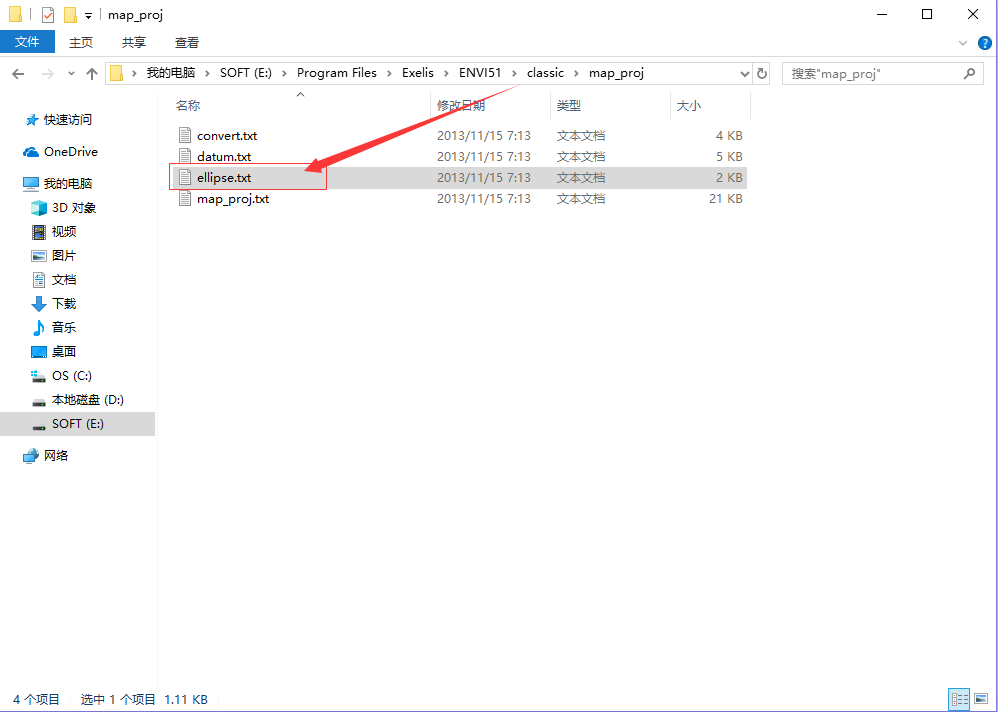Select classic in the address path
The height and width of the screenshot is (712, 998).
click(x=545, y=73)
